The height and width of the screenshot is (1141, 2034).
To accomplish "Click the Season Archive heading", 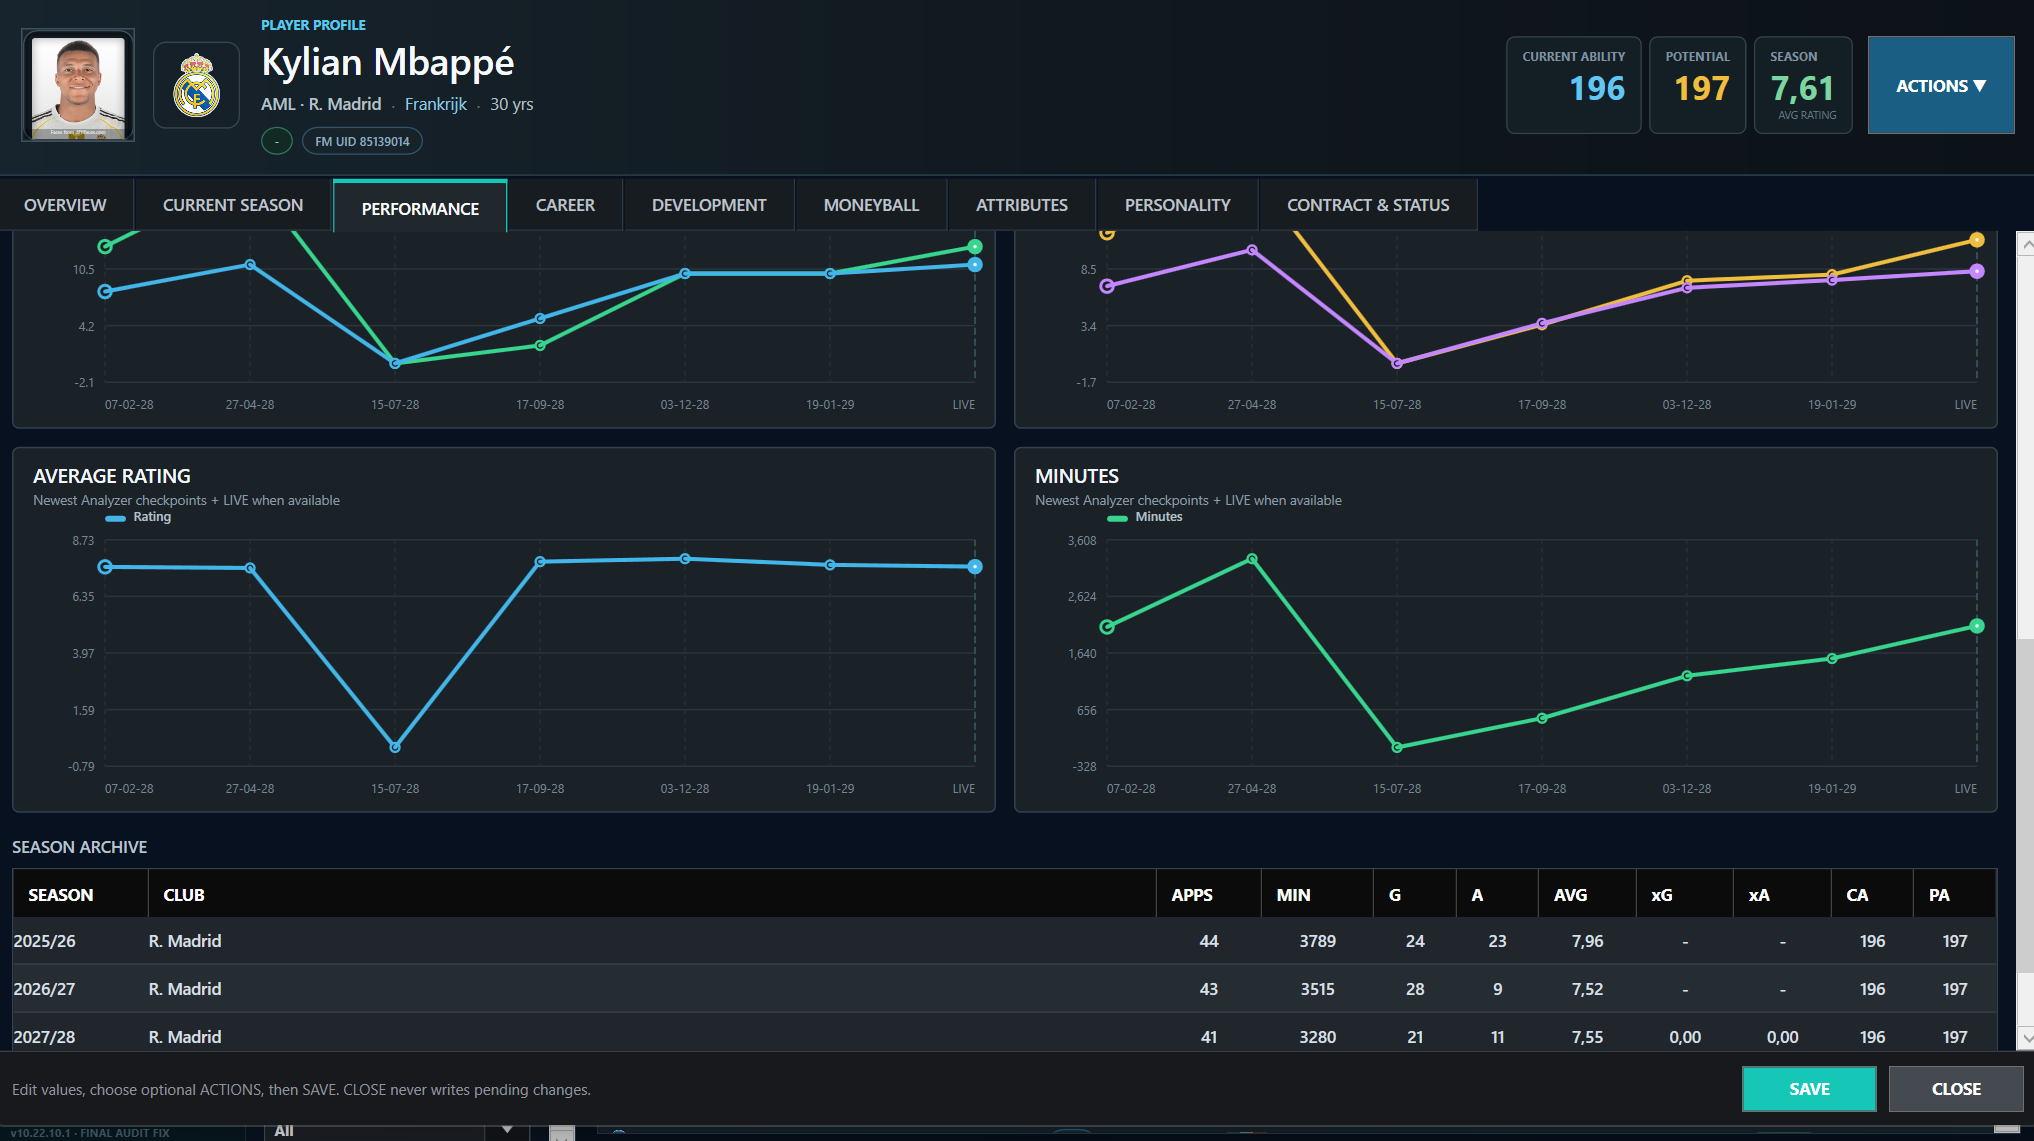I will pyautogui.click(x=80, y=847).
